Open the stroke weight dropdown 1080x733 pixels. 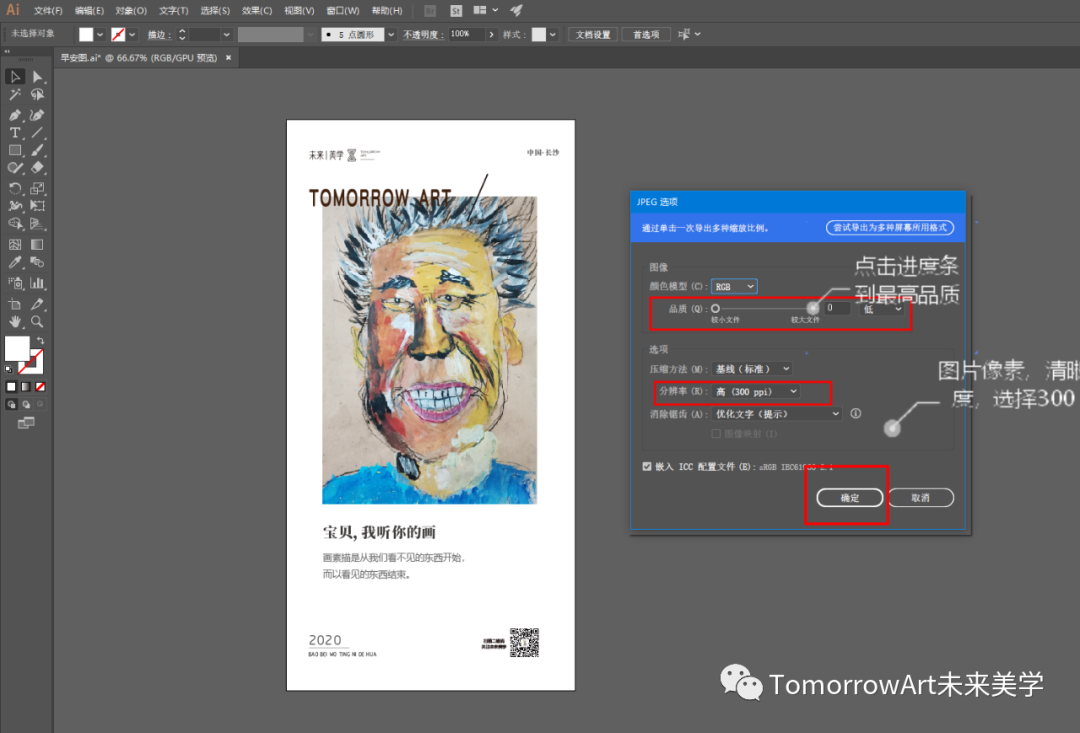[x=226, y=34]
